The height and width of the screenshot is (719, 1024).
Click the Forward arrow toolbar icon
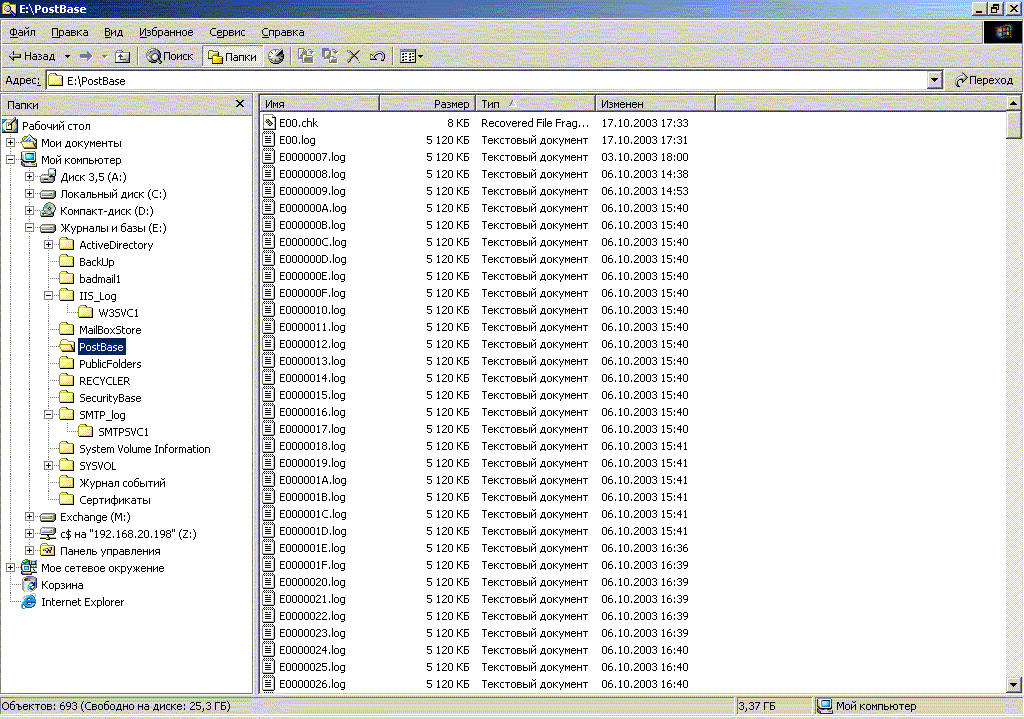click(x=86, y=56)
